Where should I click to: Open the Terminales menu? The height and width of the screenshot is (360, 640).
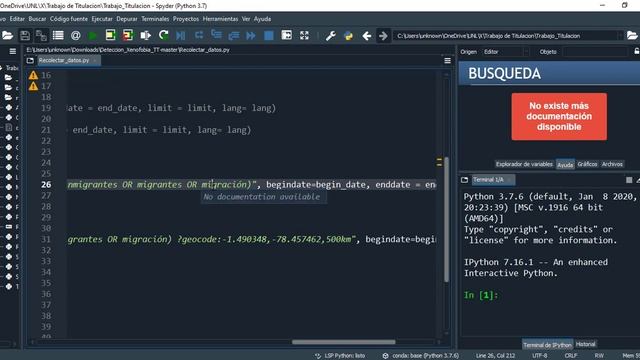pyautogui.click(x=155, y=19)
